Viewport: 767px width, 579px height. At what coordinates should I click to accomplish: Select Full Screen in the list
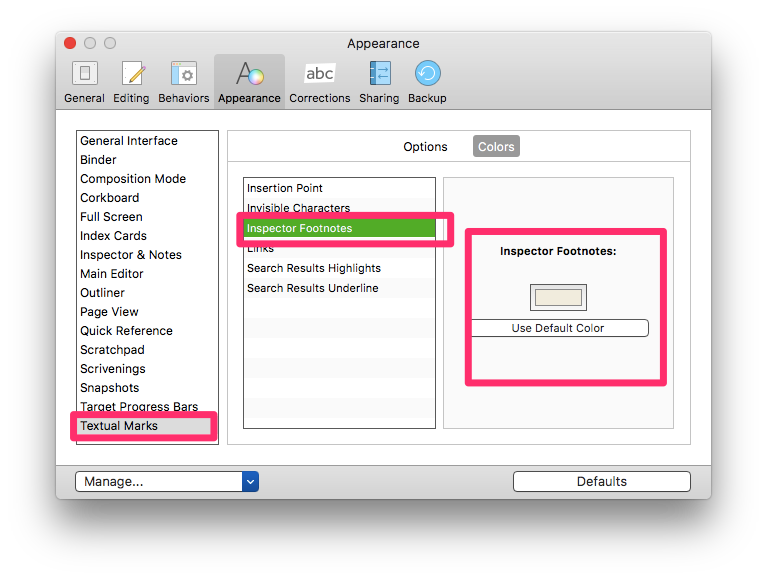pos(147,217)
